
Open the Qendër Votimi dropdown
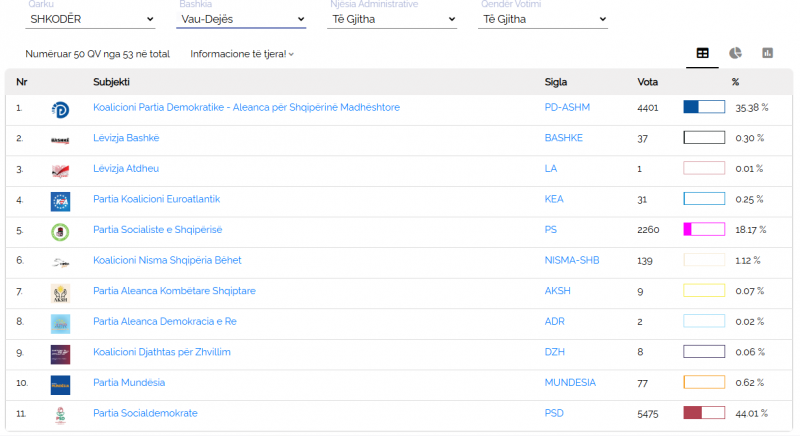click(x=543, y=19)
